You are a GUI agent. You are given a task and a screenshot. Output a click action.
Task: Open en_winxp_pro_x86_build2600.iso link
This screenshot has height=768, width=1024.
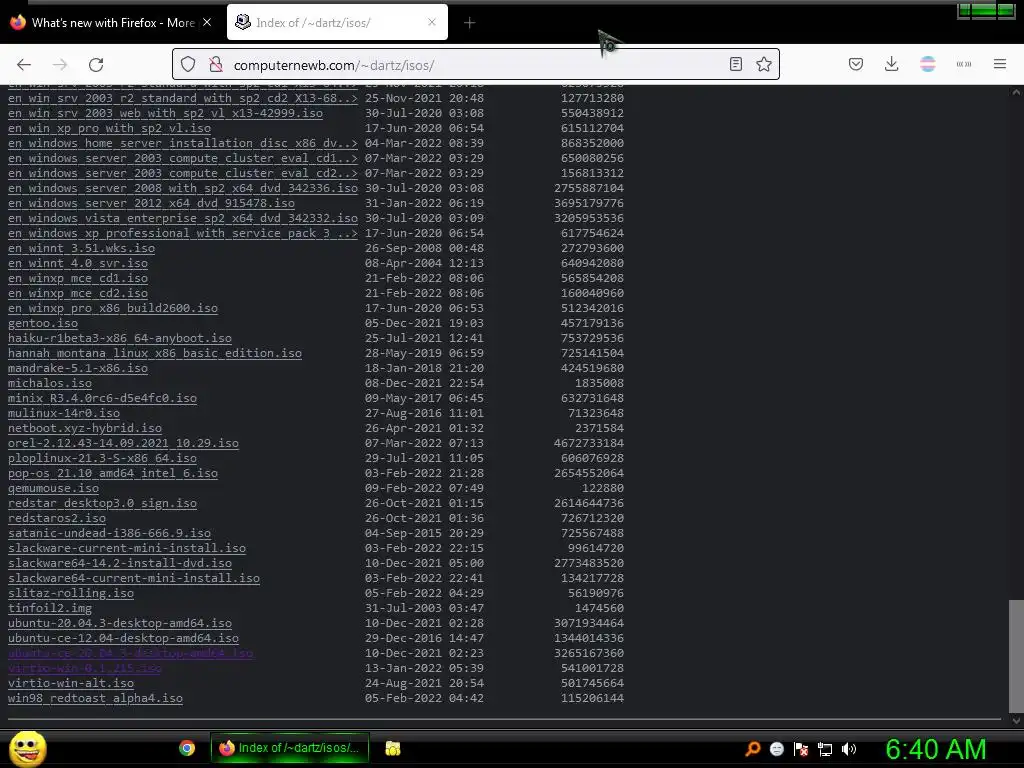pyautogui.click(x=113, y=308)
